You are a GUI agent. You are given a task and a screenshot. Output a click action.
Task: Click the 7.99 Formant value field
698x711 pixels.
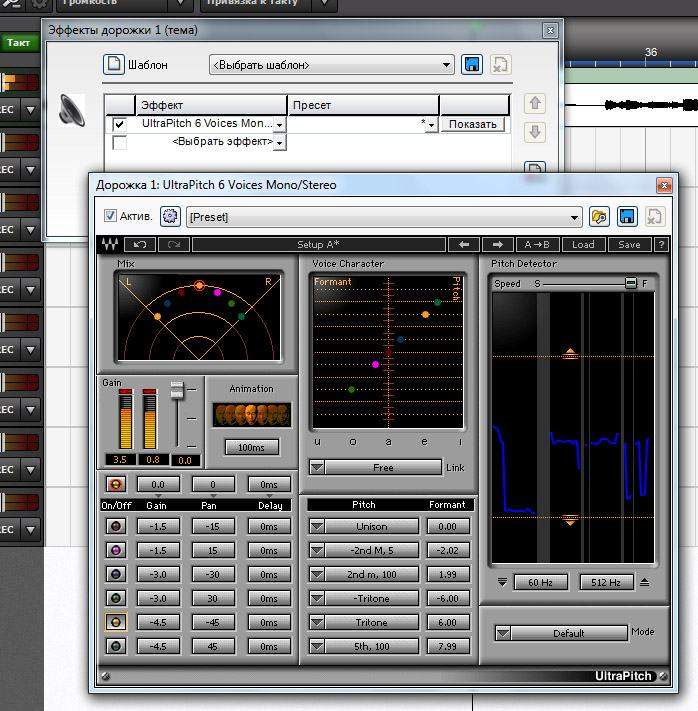[x=447, y=647]
